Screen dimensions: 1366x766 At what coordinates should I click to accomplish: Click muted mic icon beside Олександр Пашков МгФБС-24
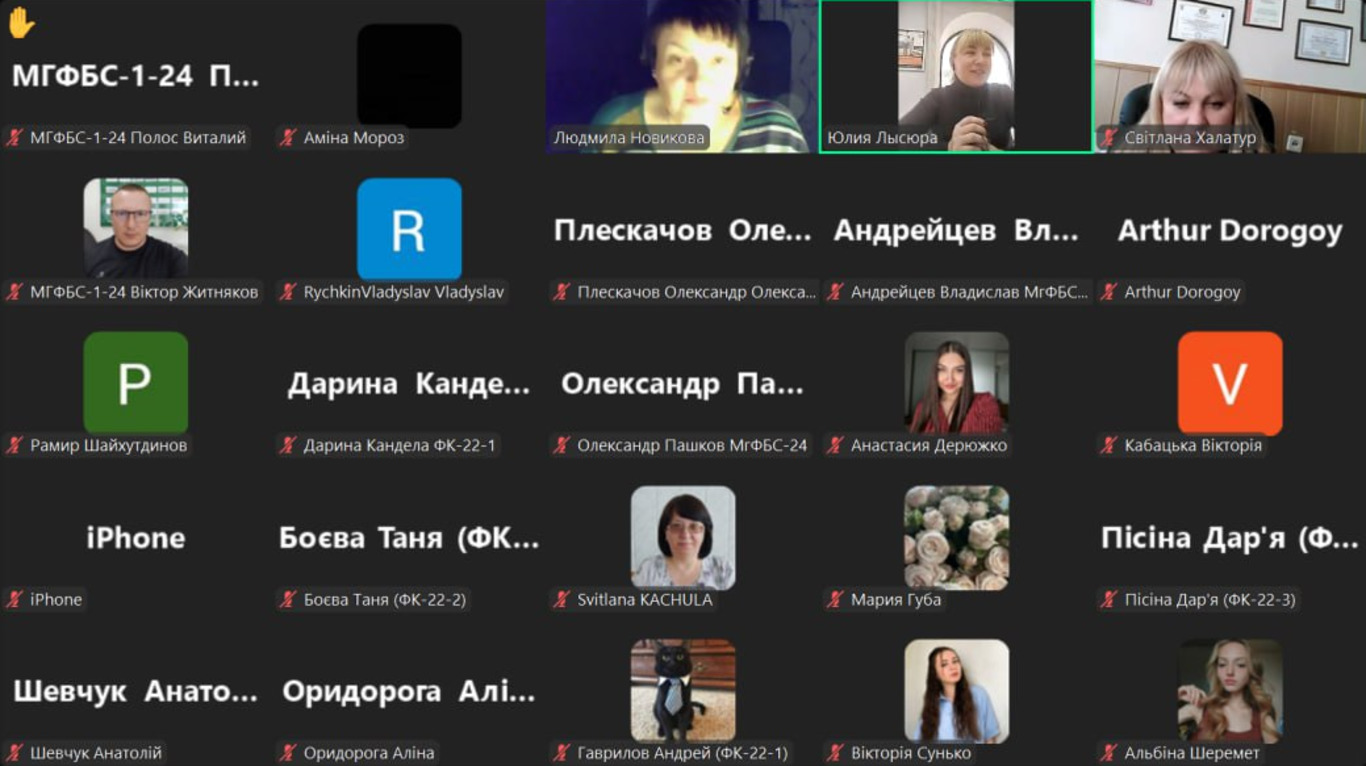tap(562, 445)
